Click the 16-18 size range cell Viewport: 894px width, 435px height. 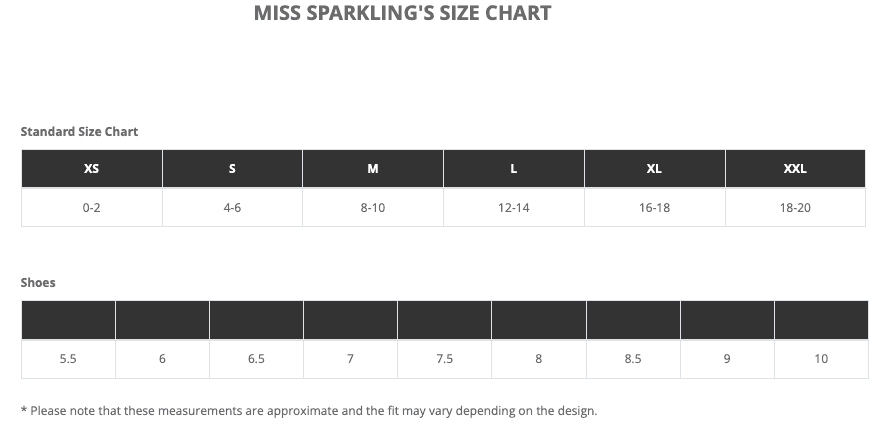tap(654, 208)
